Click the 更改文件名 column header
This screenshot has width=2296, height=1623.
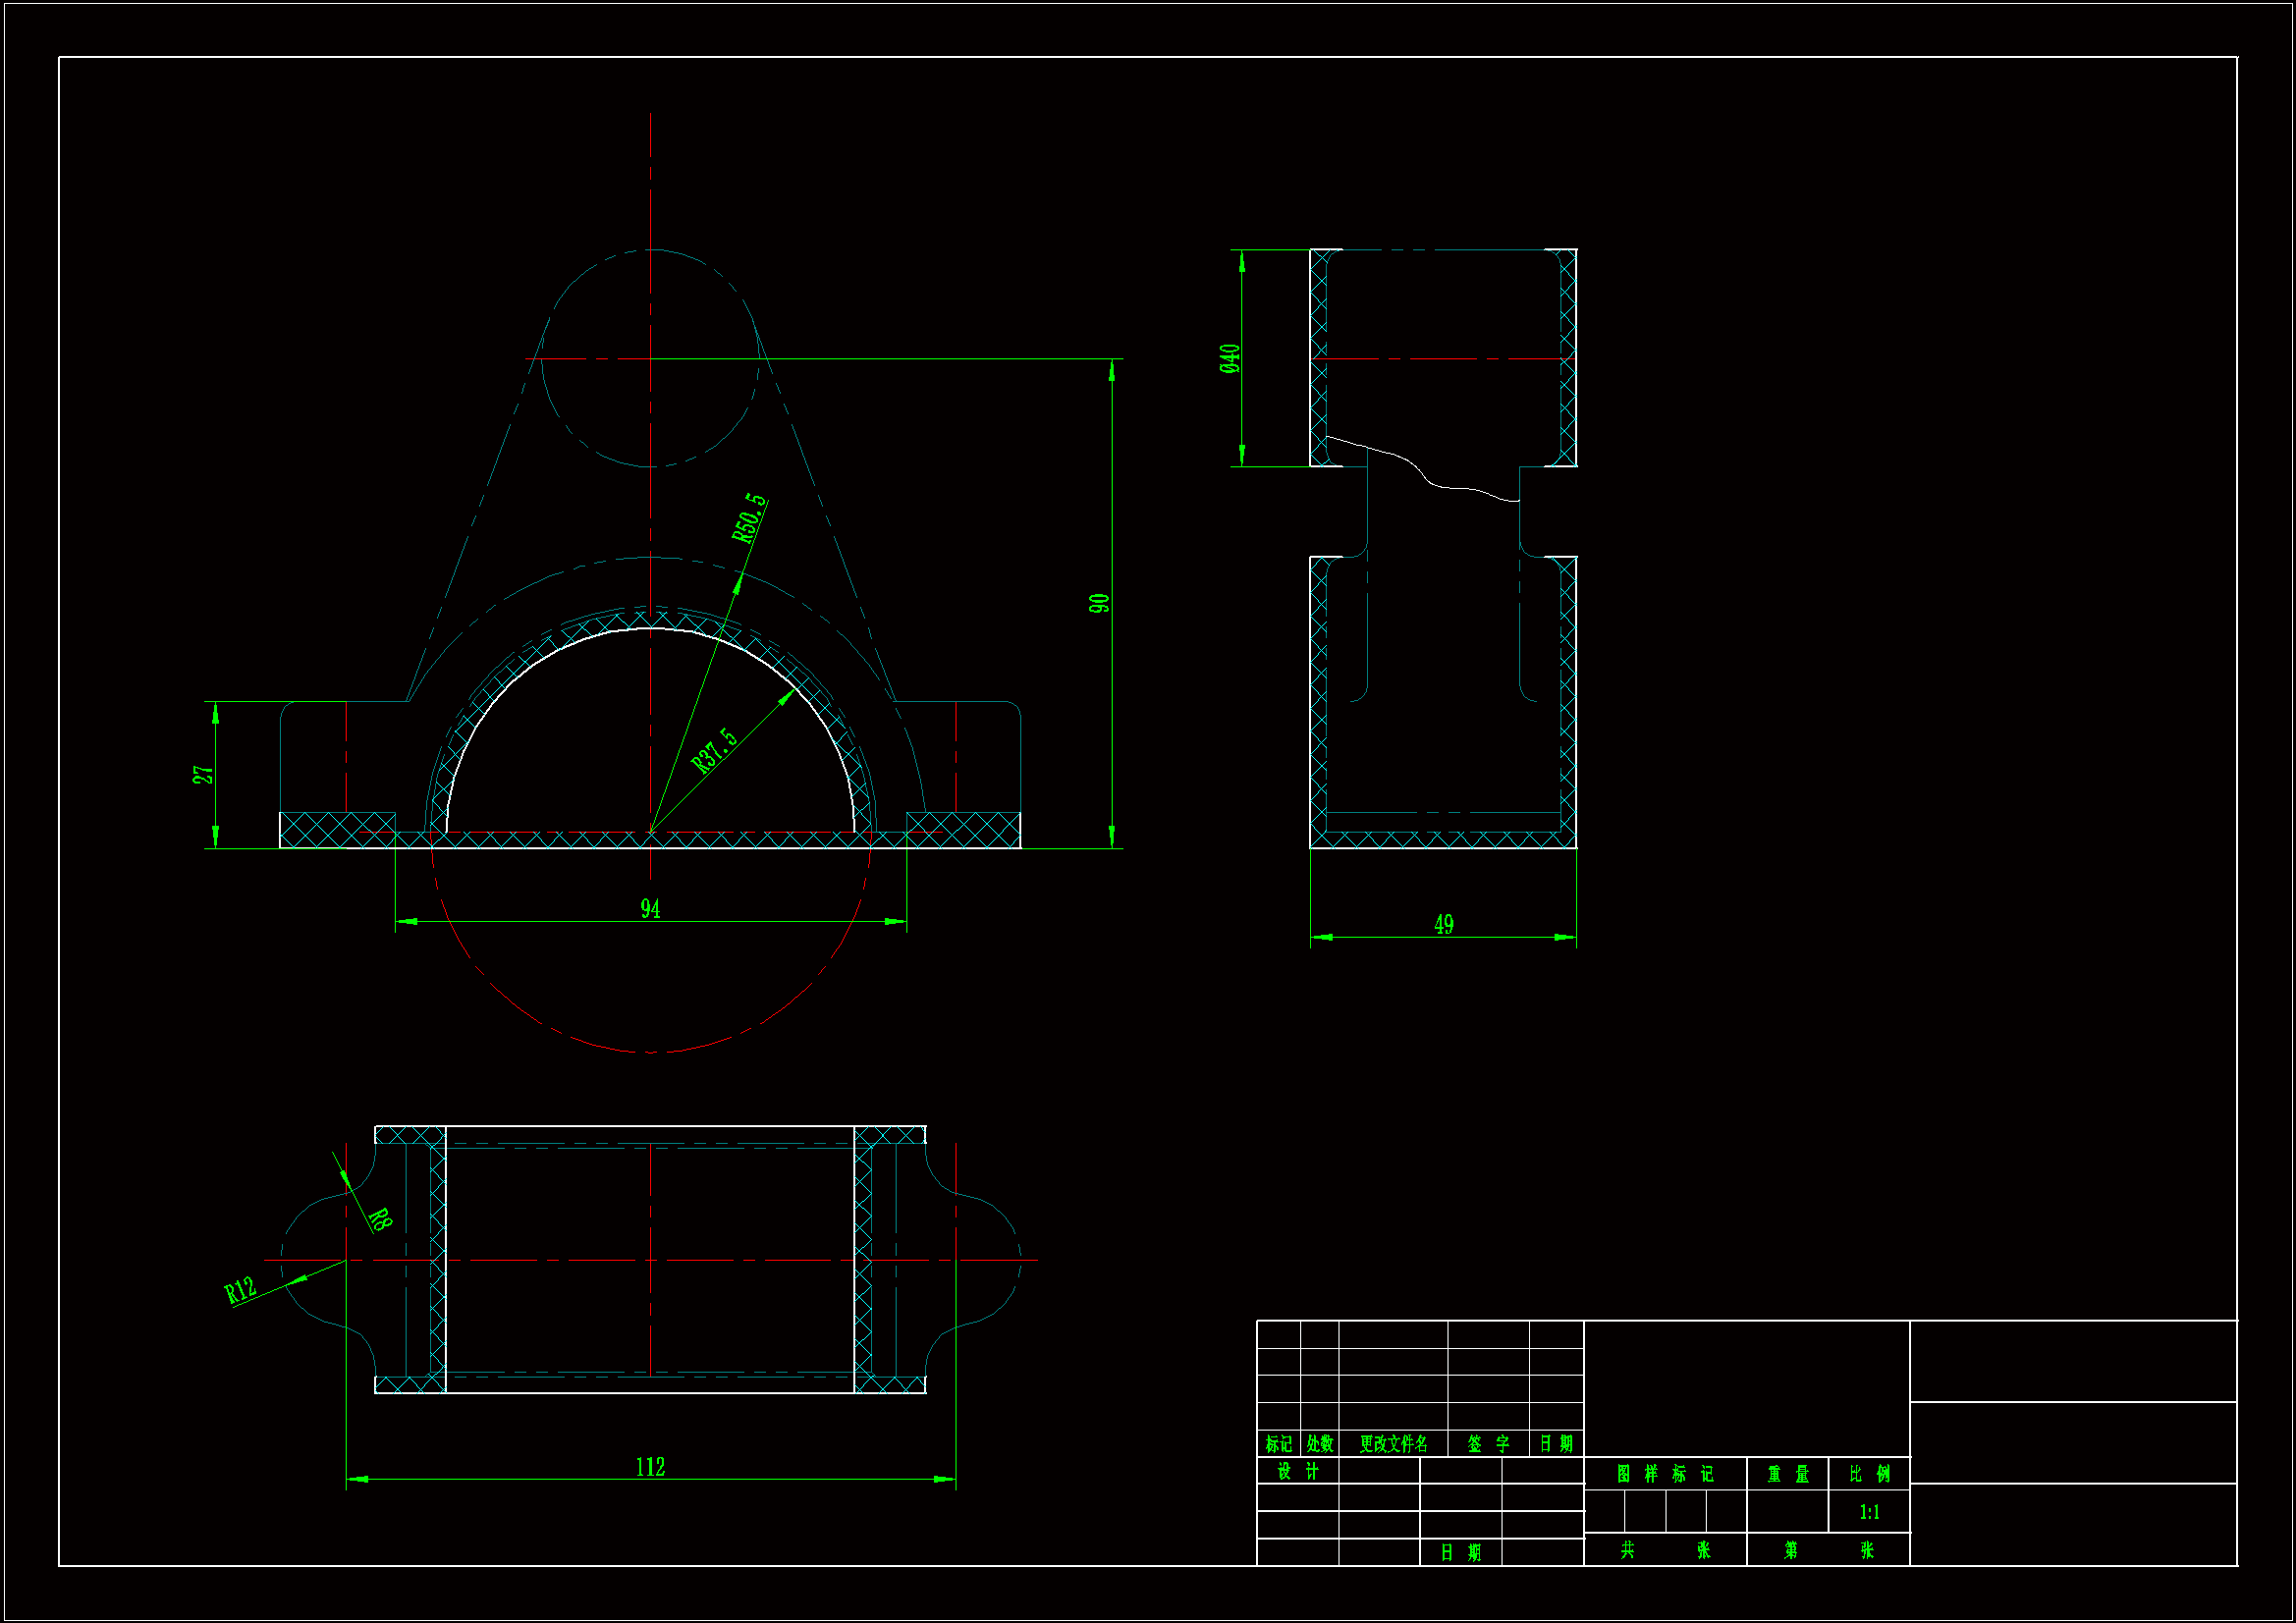point(1393,1444)
